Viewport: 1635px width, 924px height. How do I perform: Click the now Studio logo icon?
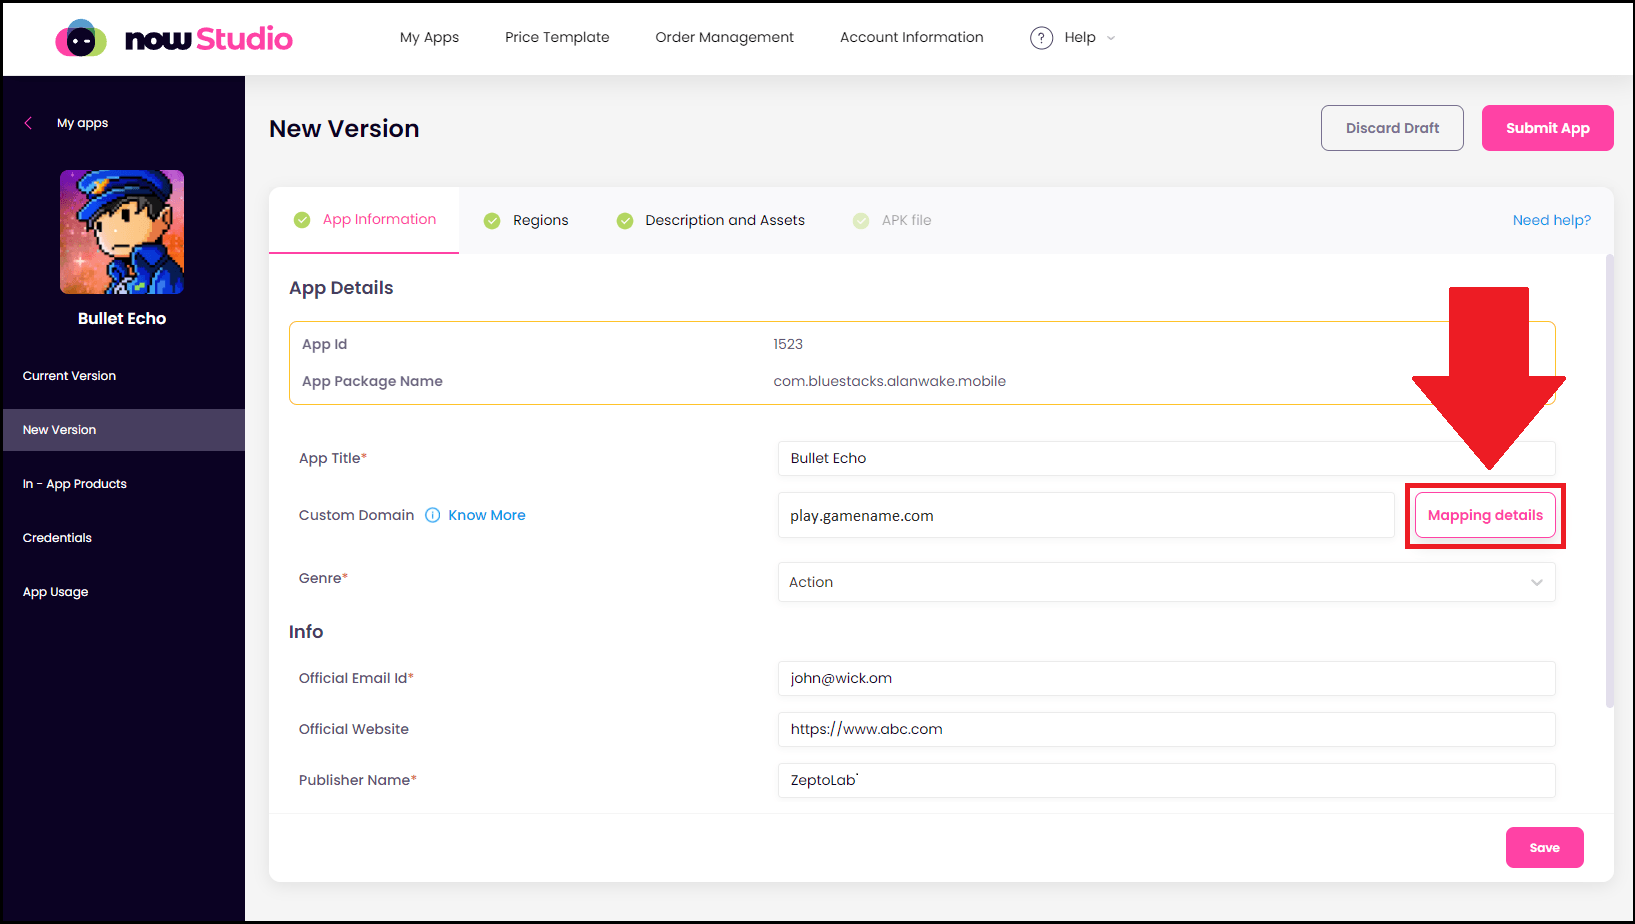pos(81,39)
